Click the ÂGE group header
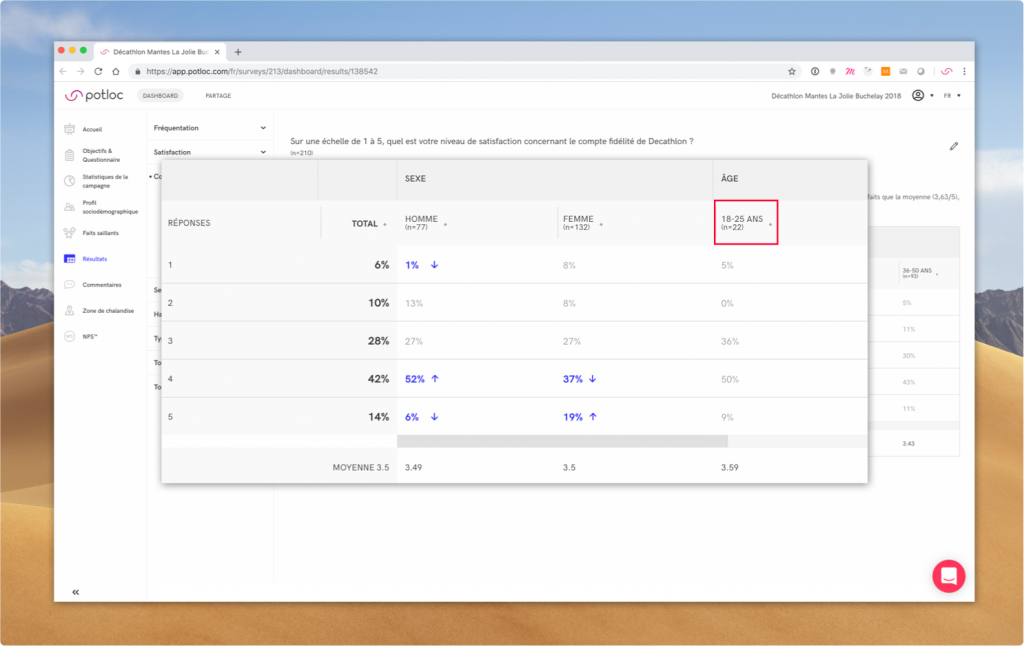1024x646 pixels. point(729,178)
